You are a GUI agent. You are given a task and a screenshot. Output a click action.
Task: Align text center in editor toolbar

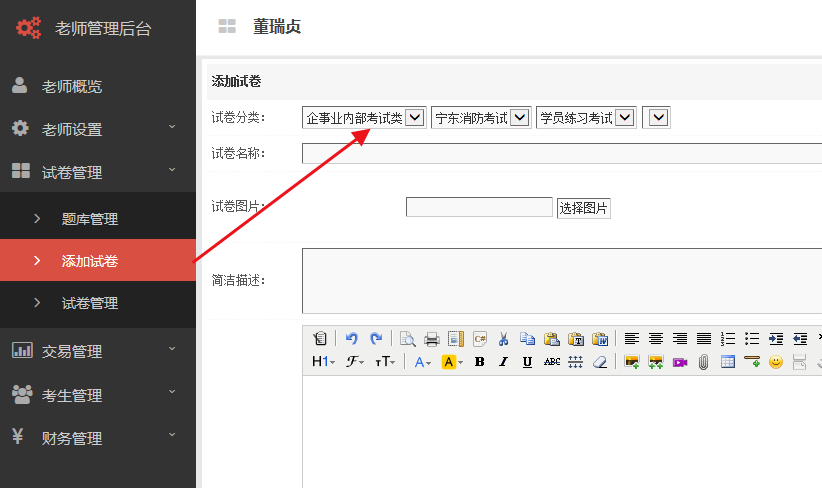point(656,339)
